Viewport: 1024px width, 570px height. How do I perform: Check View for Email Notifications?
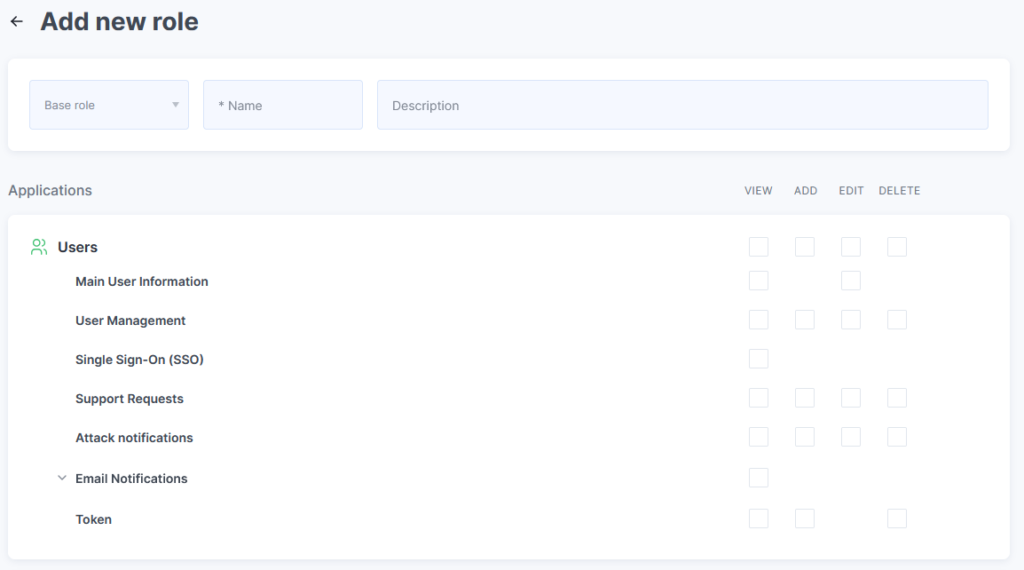click(758, 478)
